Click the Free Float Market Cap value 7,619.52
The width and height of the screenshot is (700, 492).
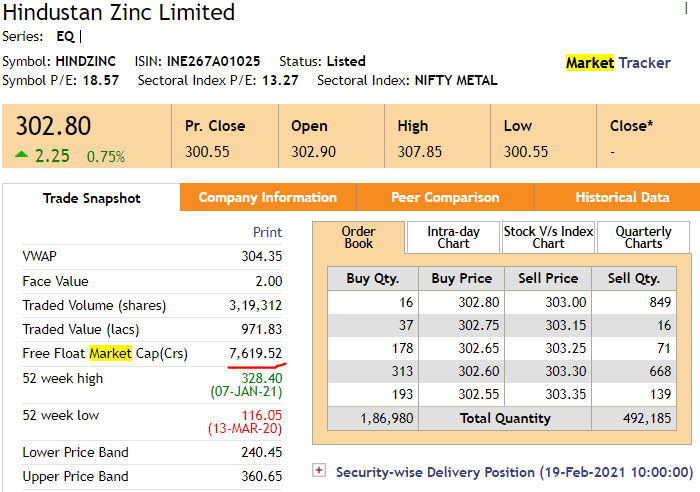255,353
